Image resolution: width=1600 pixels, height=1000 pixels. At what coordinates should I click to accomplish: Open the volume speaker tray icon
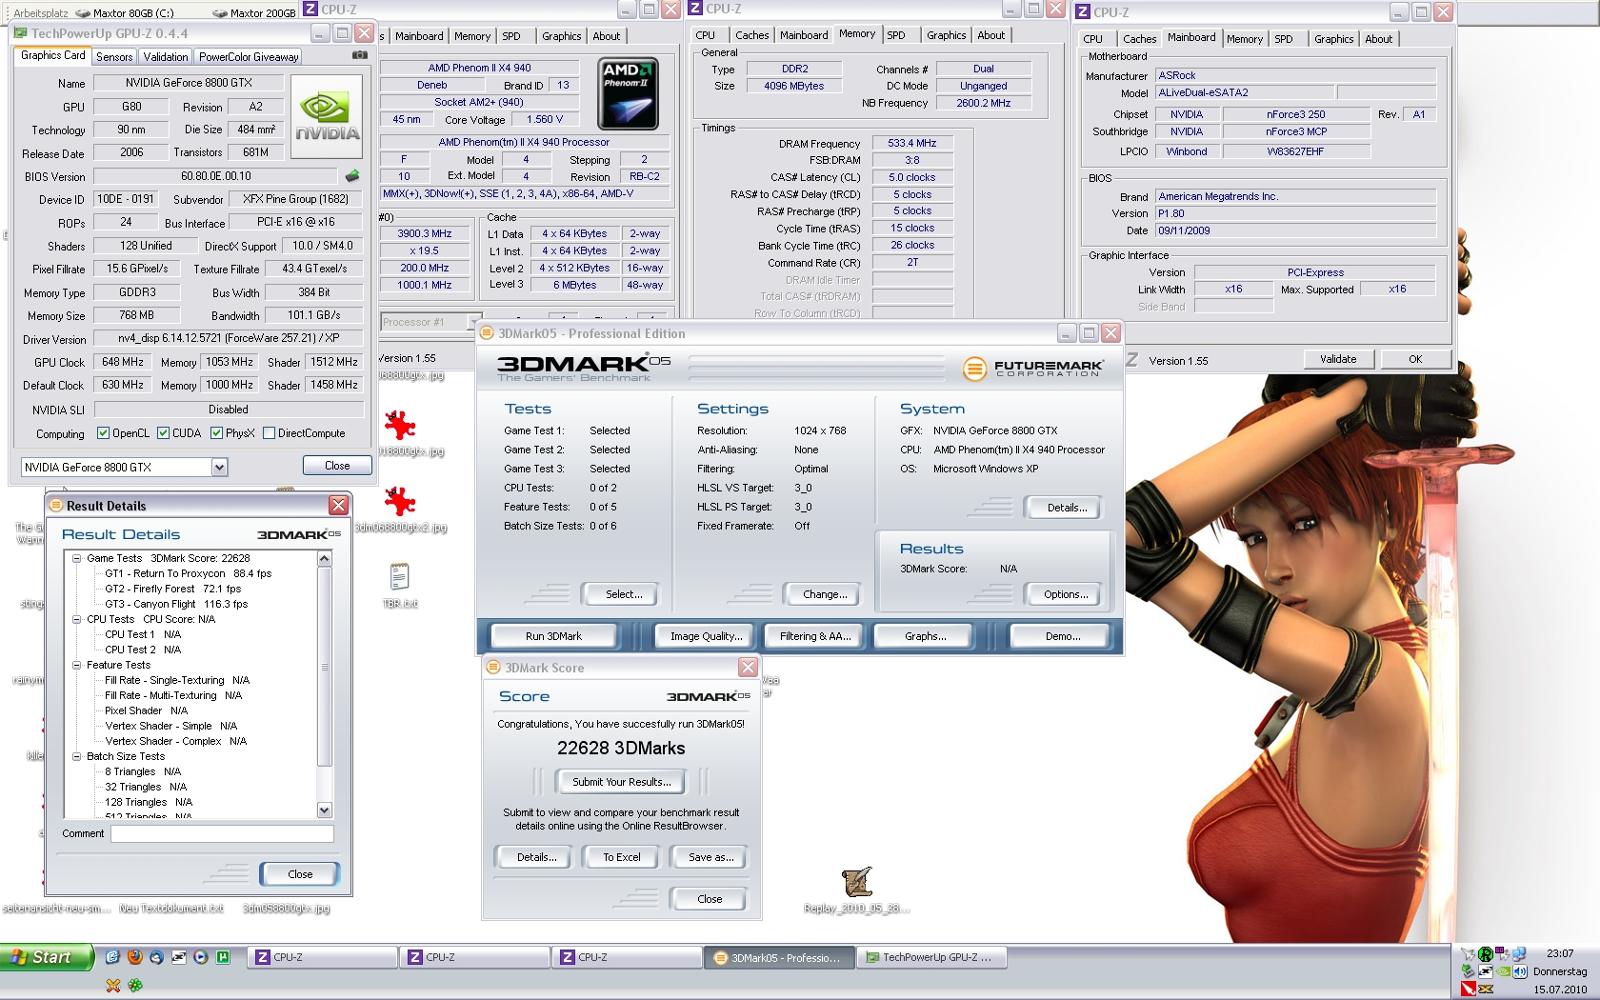pos(1520,971)
